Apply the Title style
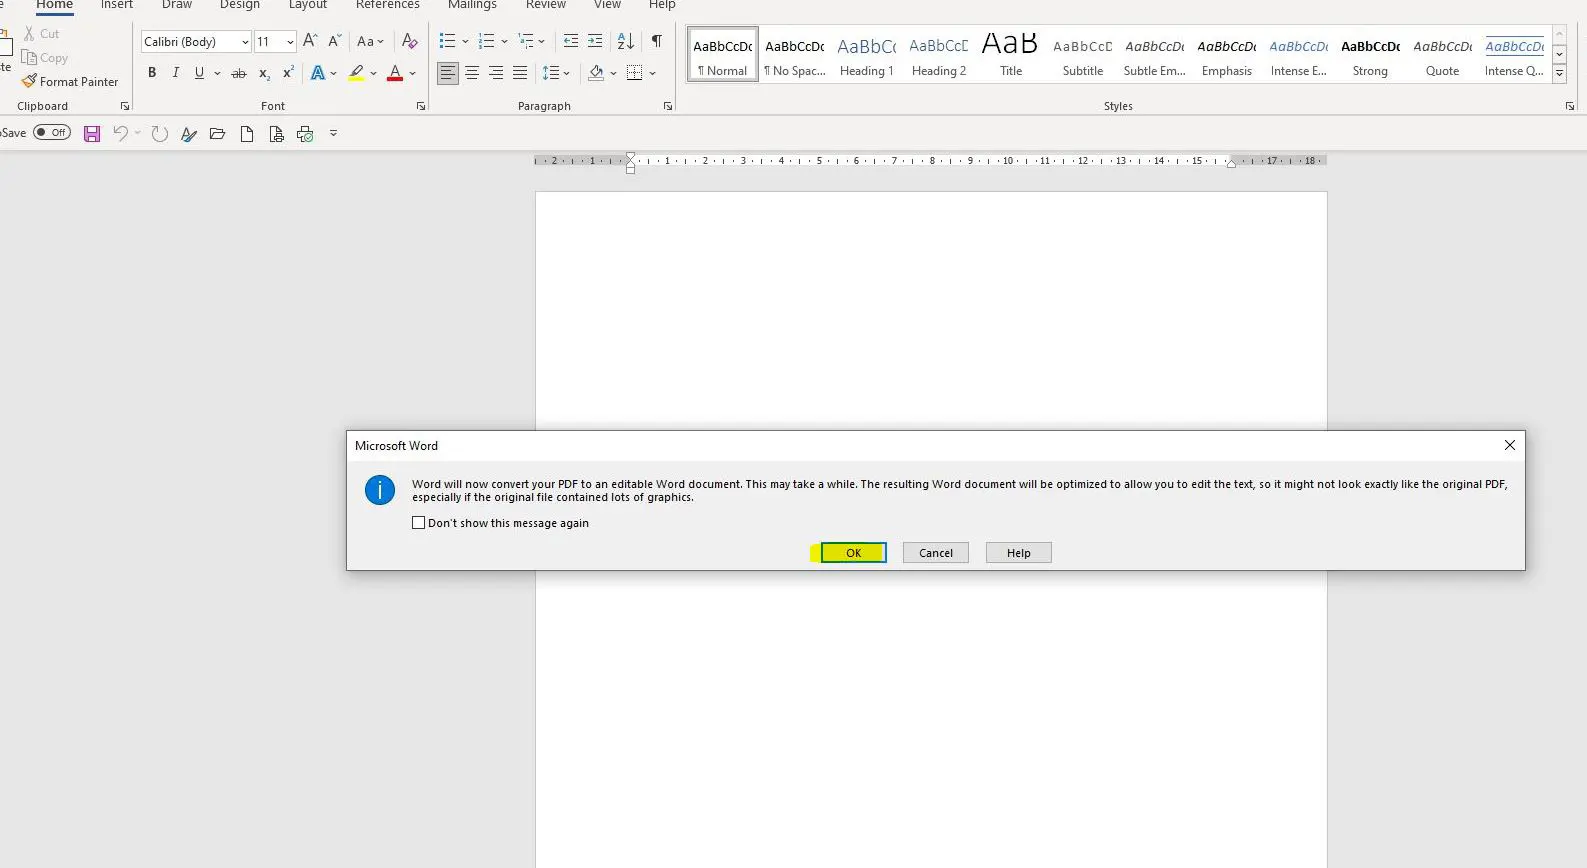1587x868 pixels. click(1011, 55)
